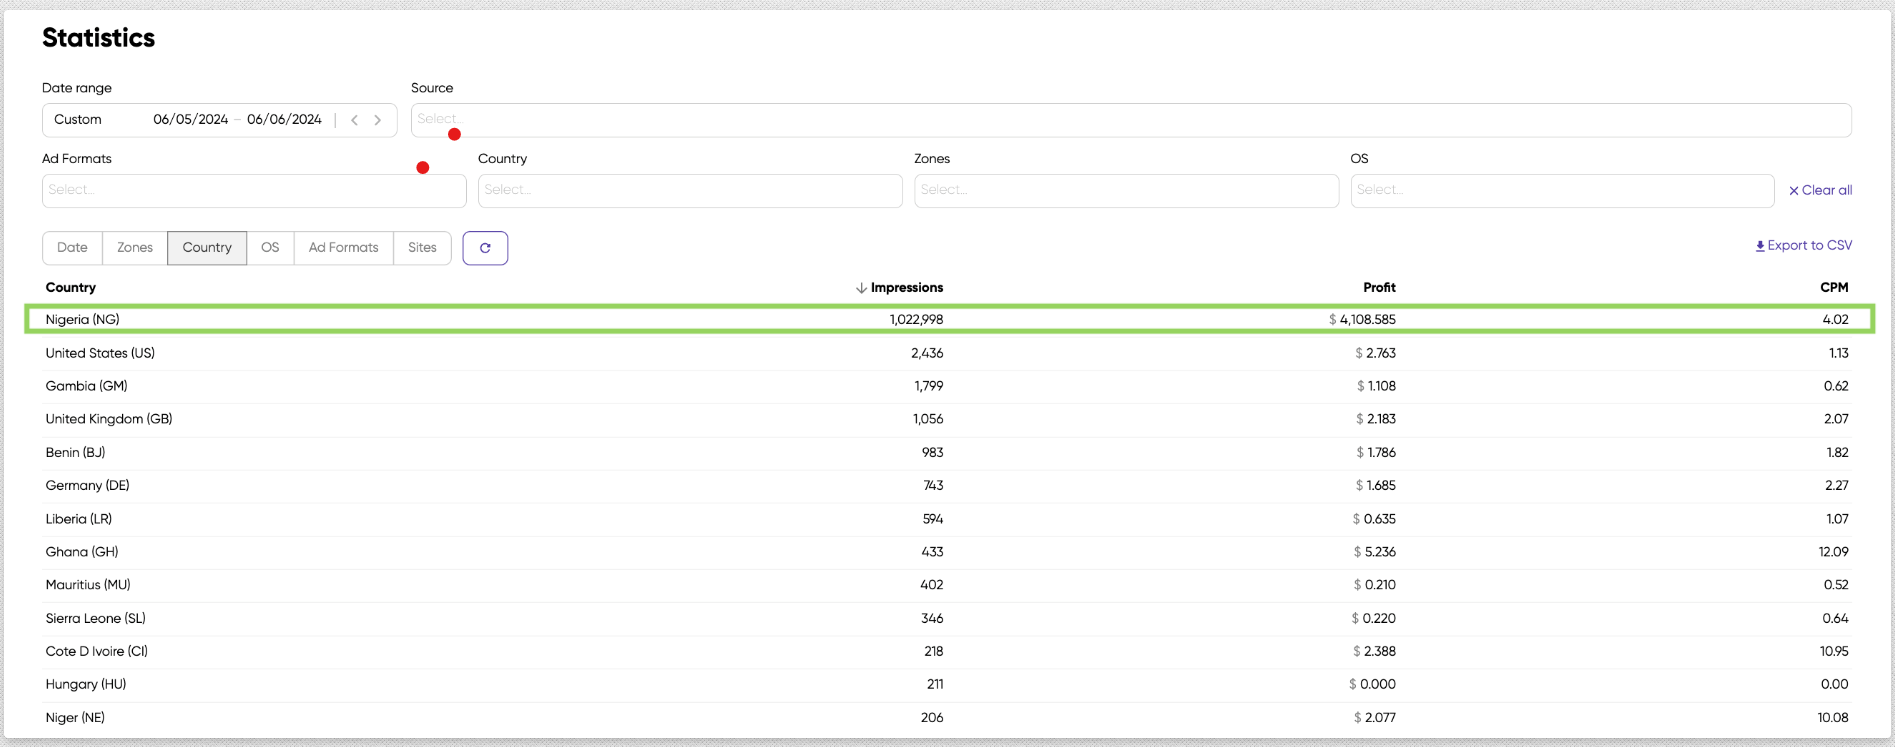Select the OS grouping tab
1895x747 pixels.
pyautogui.click(x=270, y=248)
